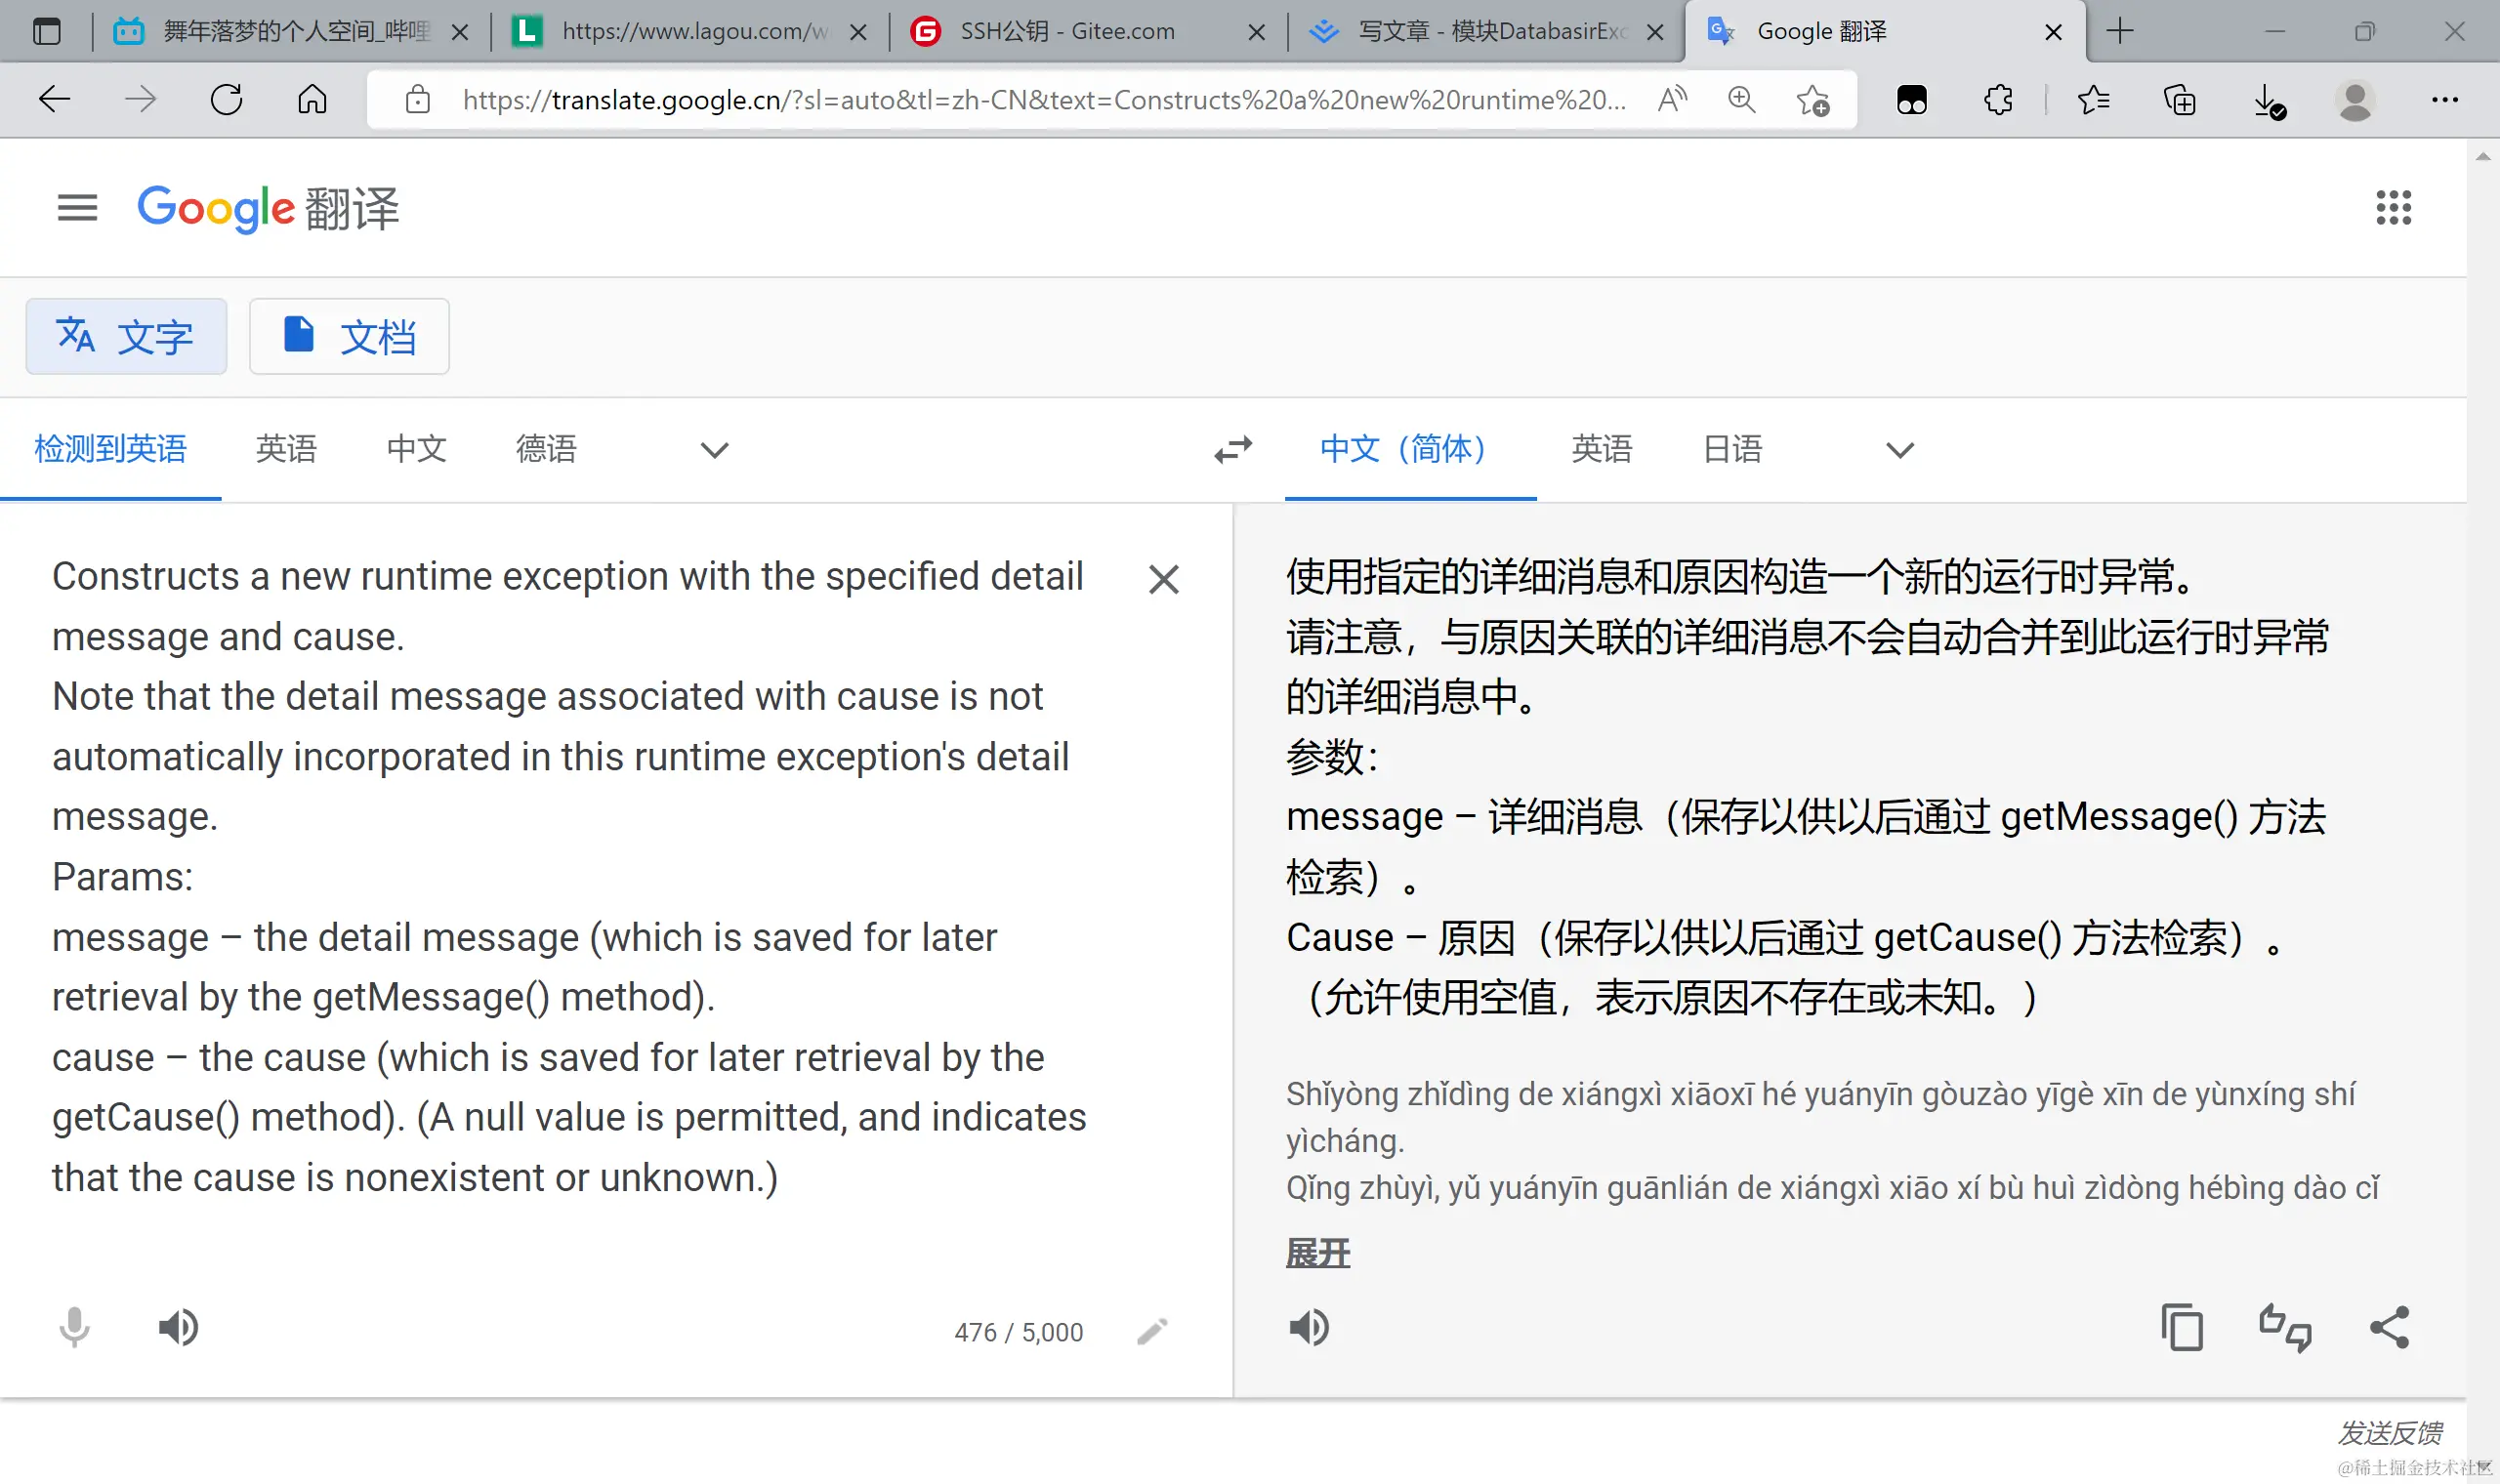The image size is (2500, 1484).
Task: Play audio of the translated text
Action: coord(1309,1328)
